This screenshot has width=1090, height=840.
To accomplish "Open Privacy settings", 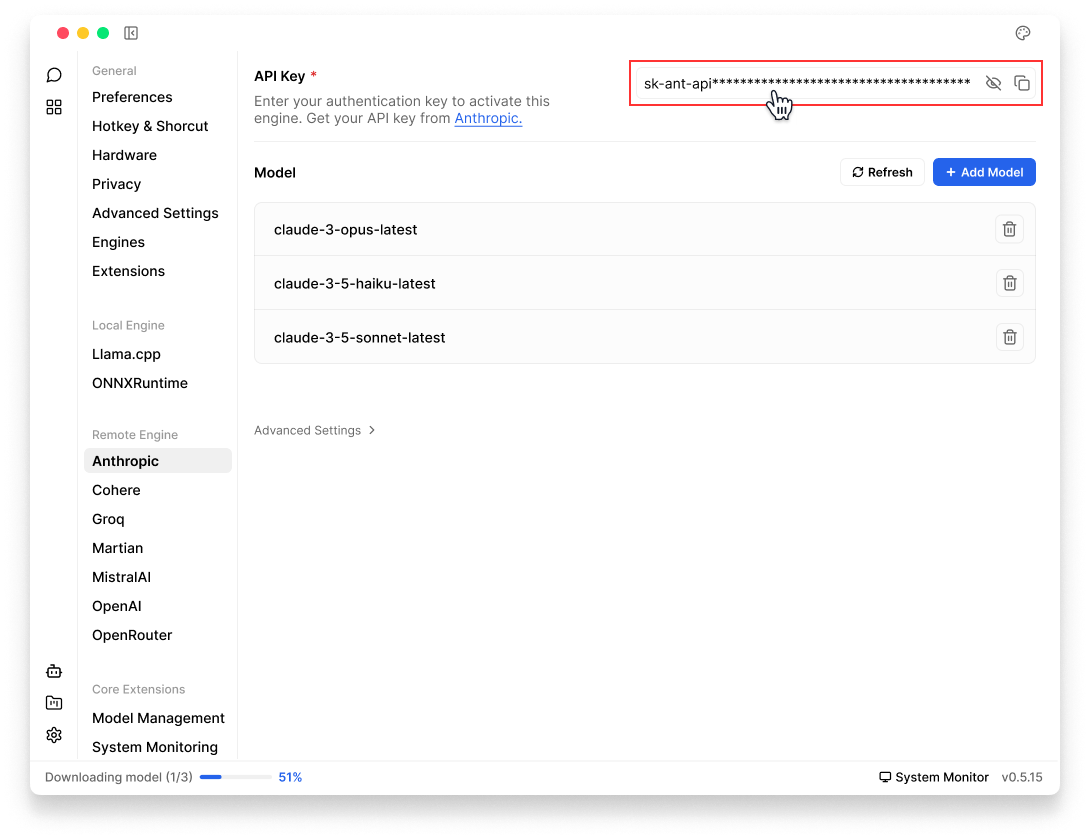I will (117, 184).
